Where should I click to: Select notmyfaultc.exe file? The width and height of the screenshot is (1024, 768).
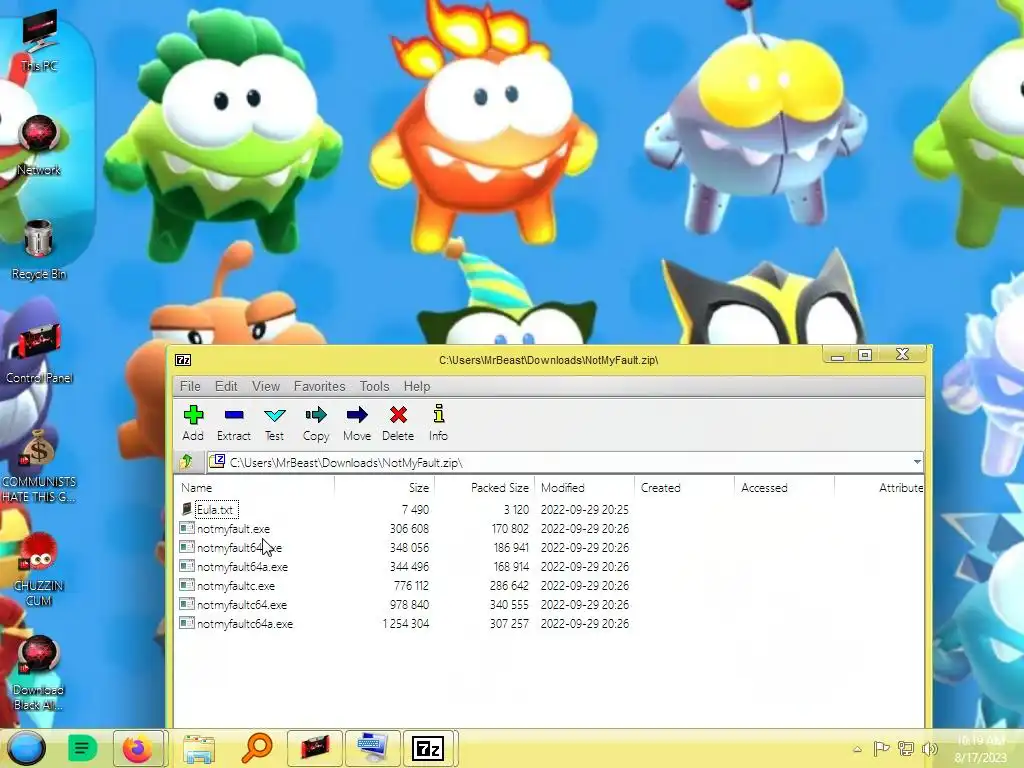point(236,586)
